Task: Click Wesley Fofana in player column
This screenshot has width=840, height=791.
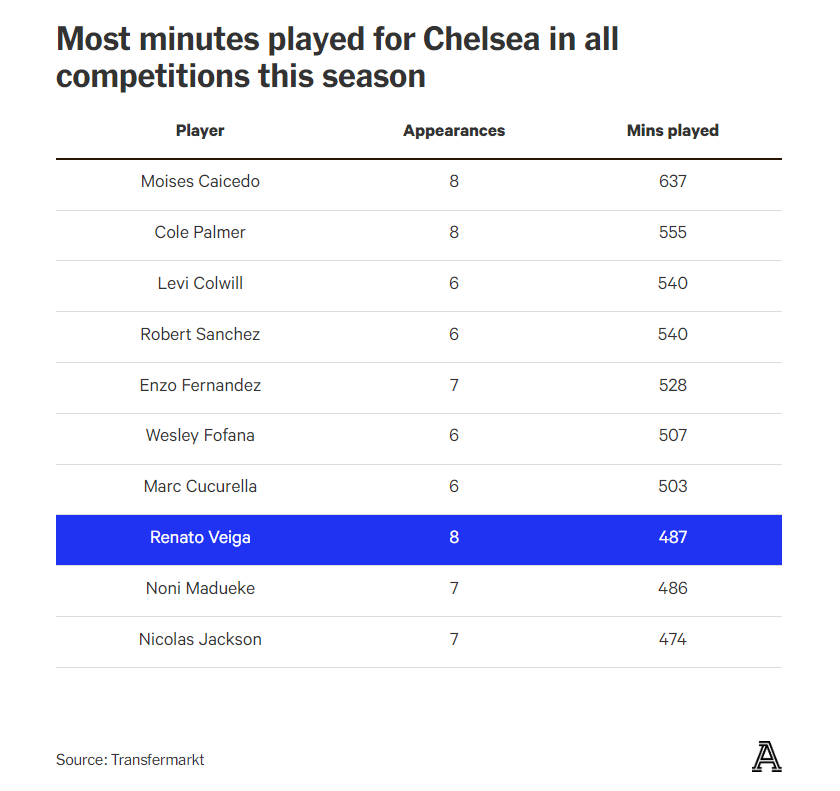Action: pyautogui.click(x=200, y=435)
